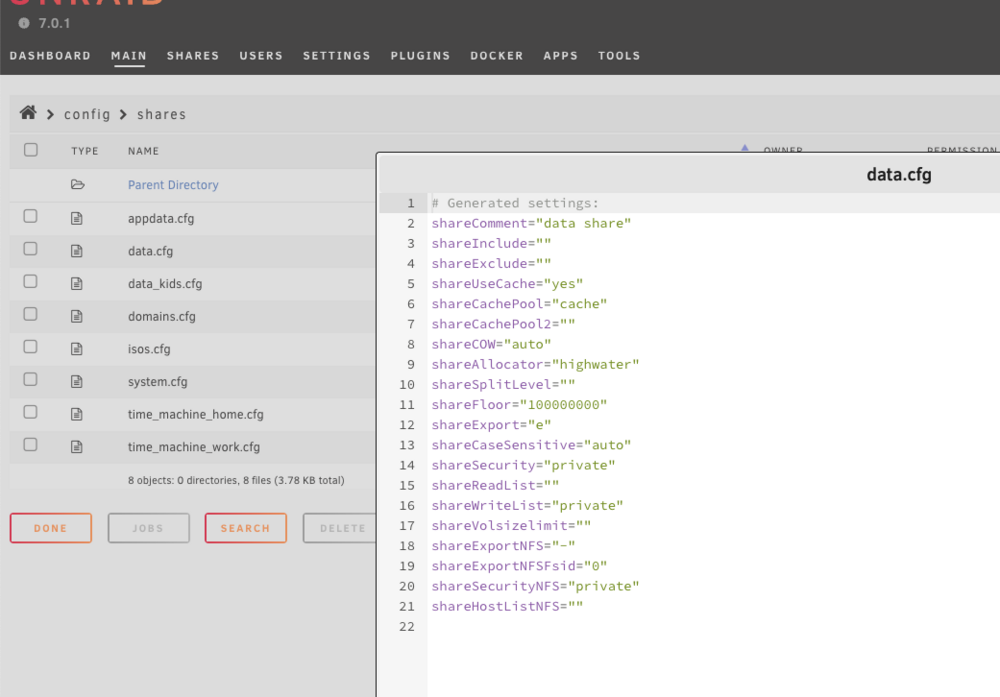Switch to the Main tab

129,55
